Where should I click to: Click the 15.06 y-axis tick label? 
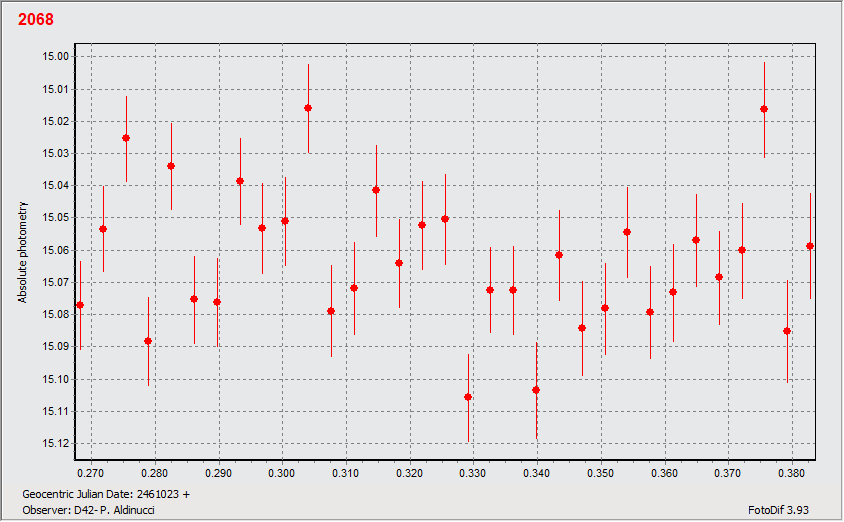click(57, 250)
